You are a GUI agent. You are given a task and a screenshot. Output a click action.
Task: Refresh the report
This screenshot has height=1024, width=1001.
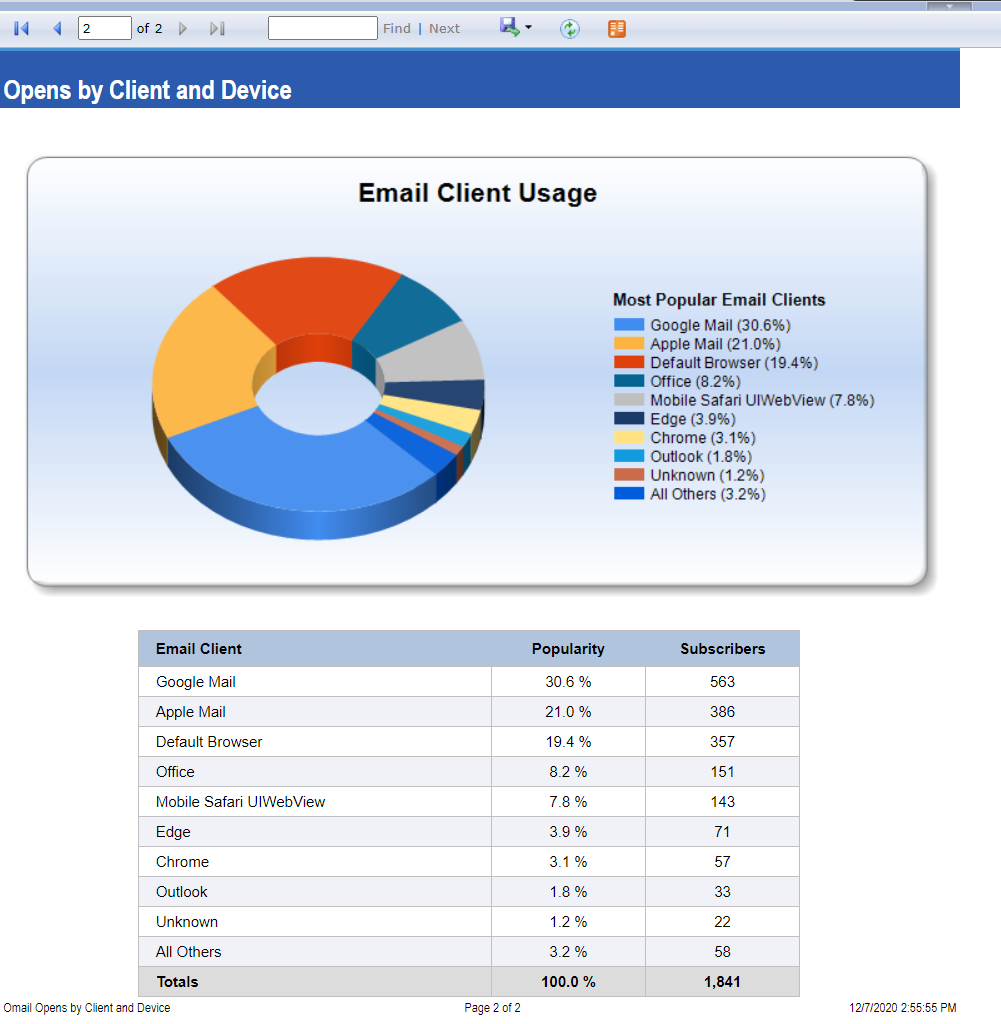point(570,29)
